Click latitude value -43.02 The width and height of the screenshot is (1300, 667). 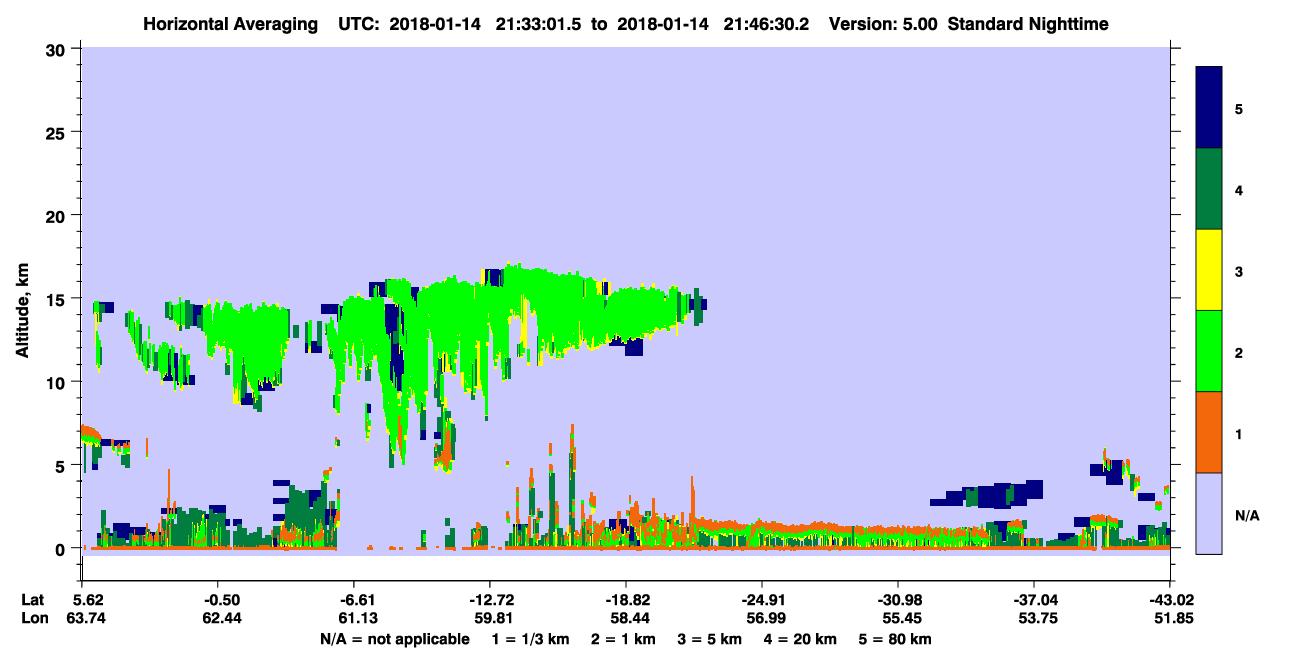coord(1170,600)
